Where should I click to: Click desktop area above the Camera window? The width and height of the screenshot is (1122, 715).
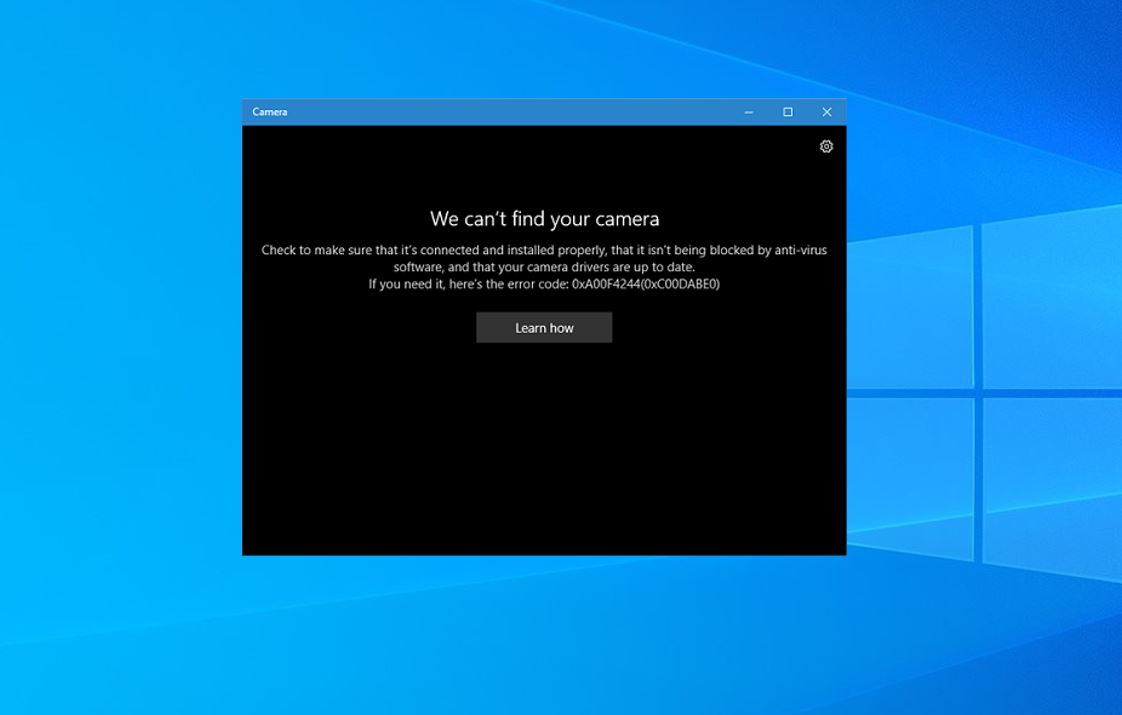point(544,49)
